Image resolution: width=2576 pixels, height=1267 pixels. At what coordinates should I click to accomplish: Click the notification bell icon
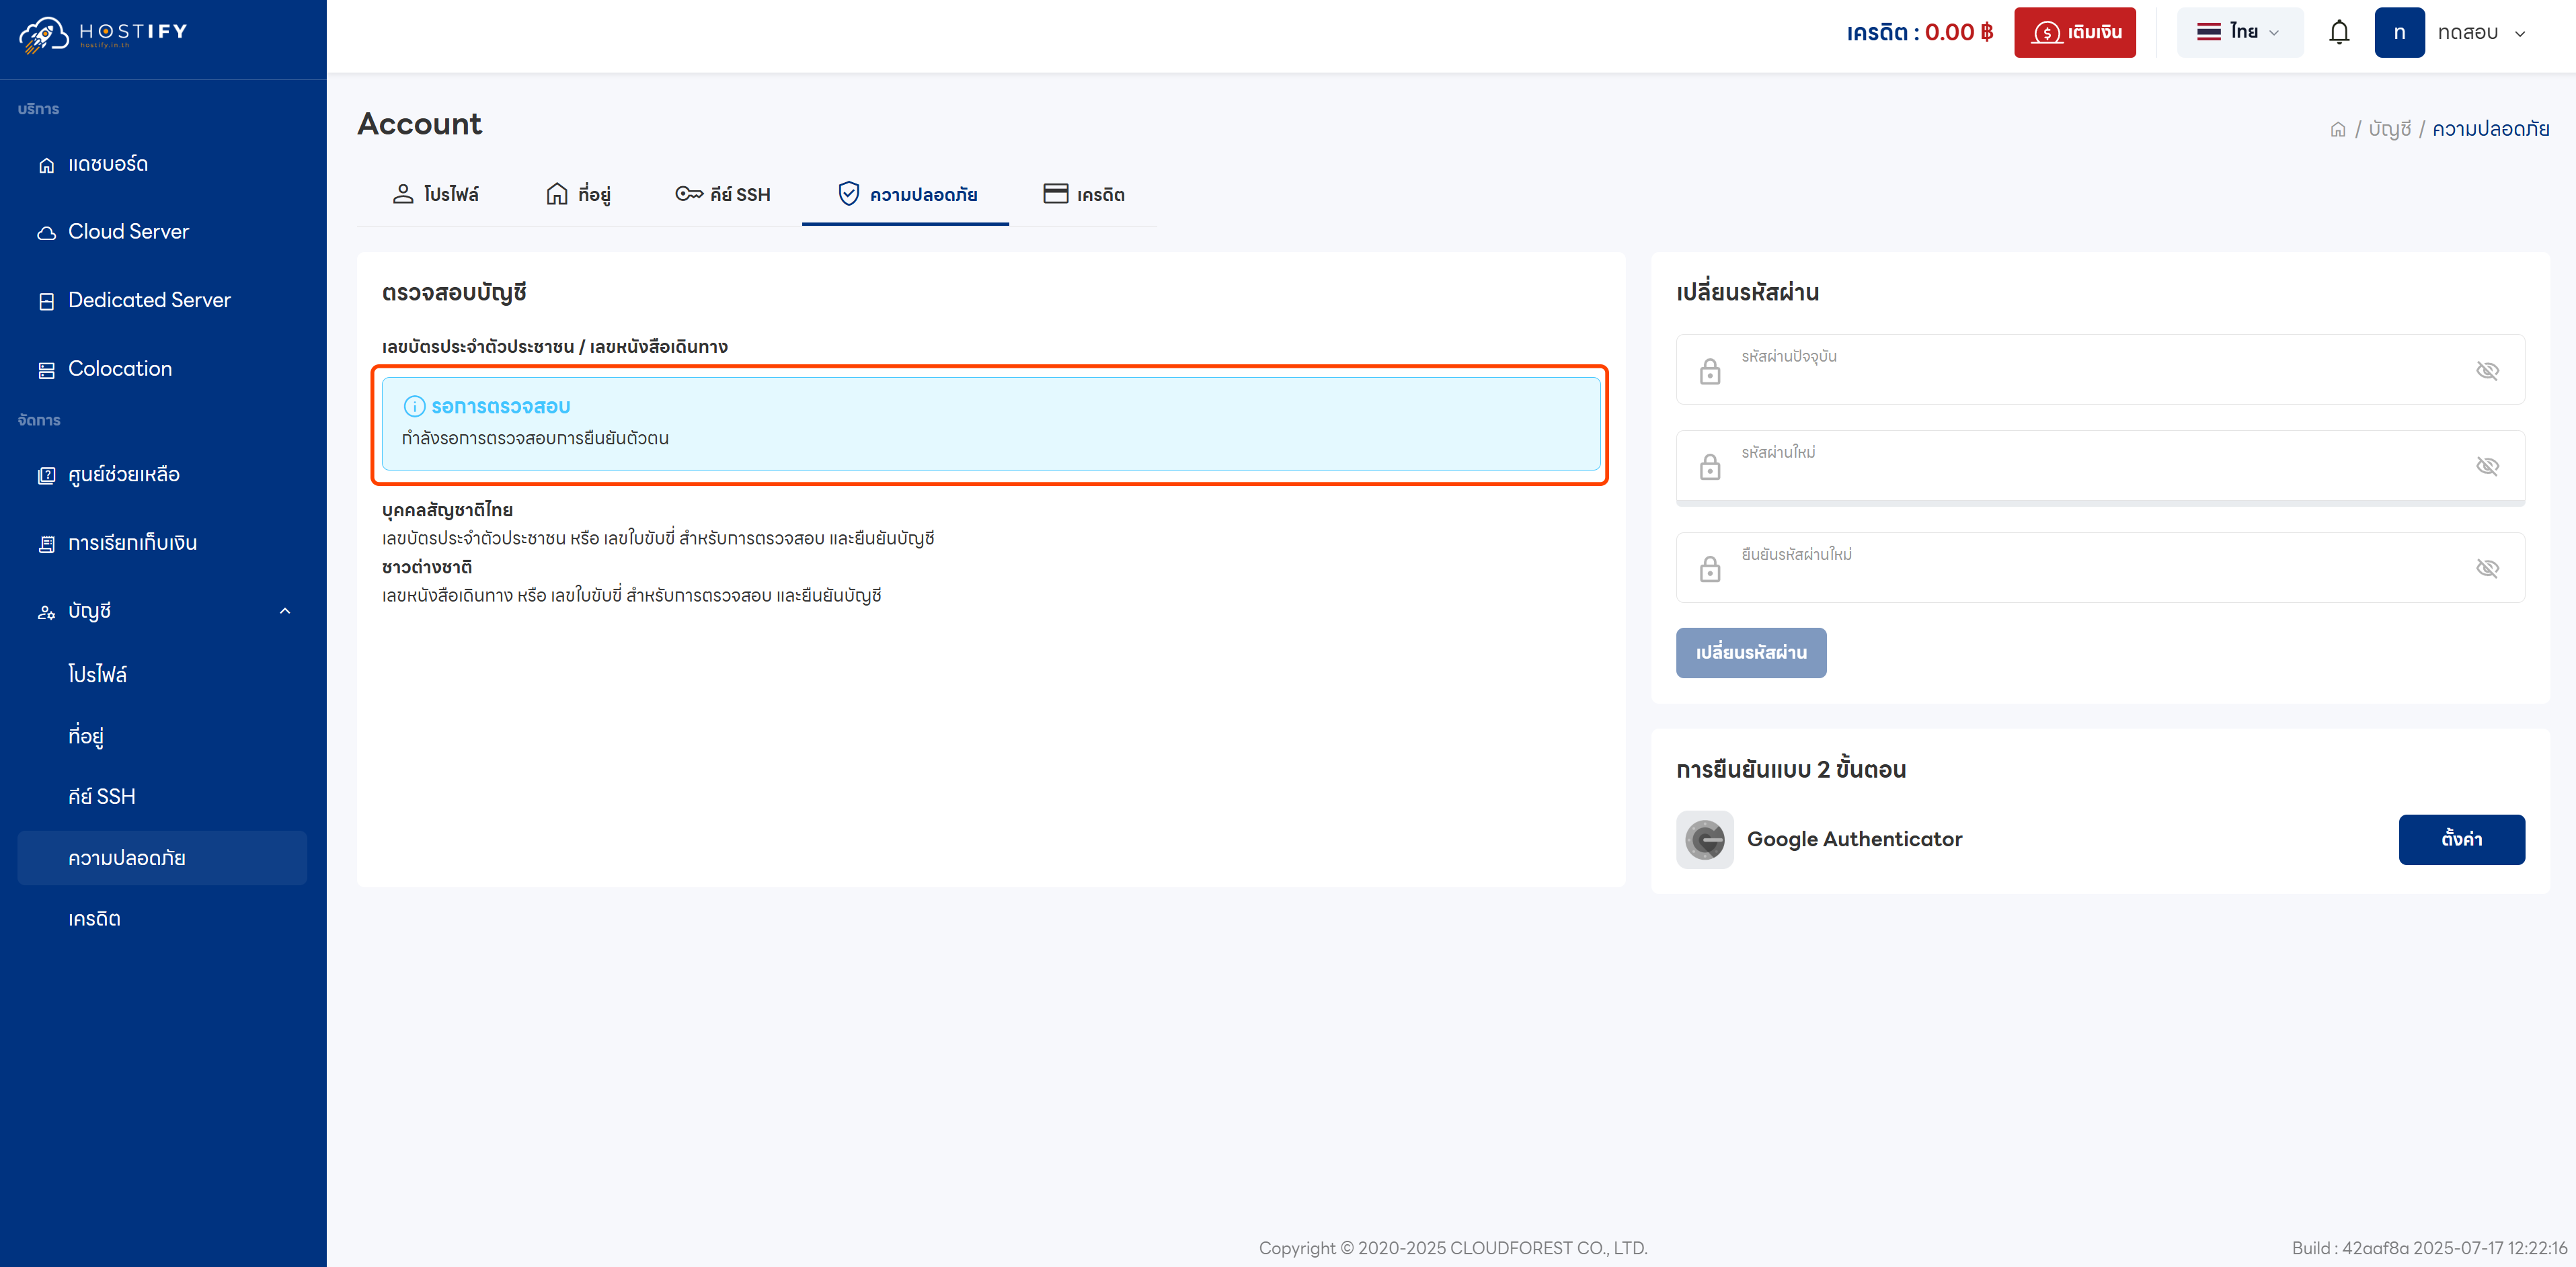[x=2338, y=32]
